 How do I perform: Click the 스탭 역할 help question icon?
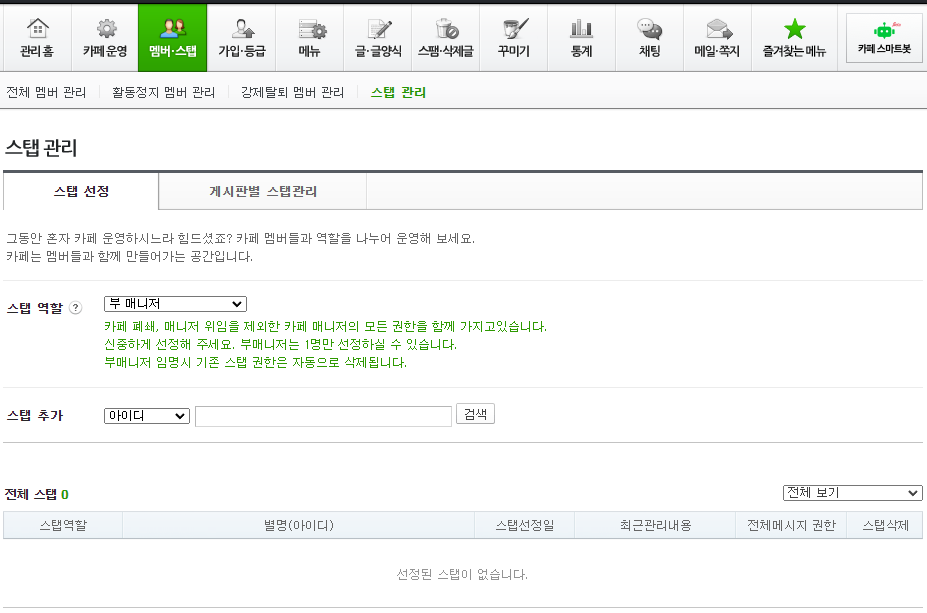click(x=76, y=307)
